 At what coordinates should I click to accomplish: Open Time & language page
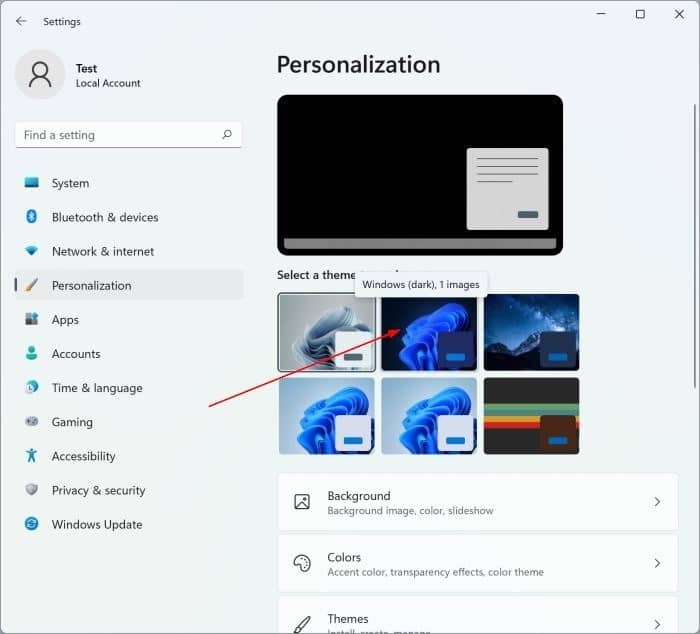click(x=129, y=388)
